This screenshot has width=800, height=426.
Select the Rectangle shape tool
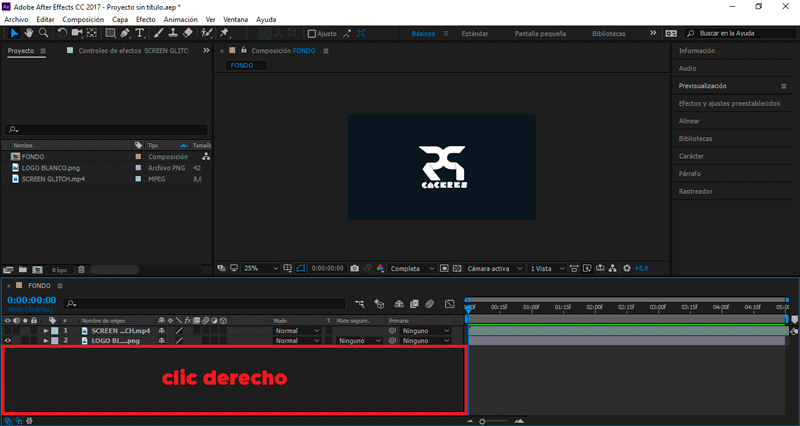pos(110,33)
